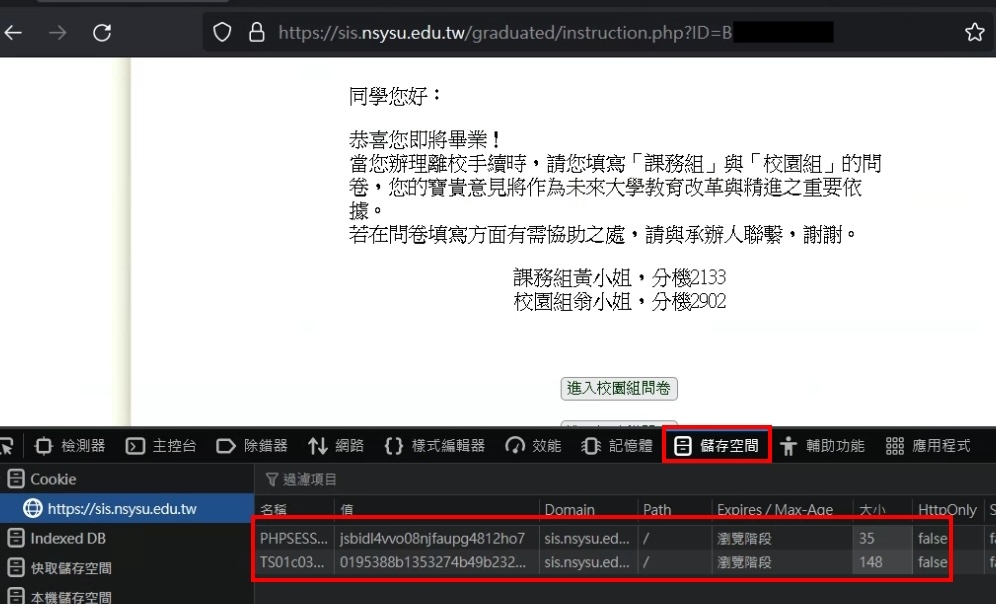Open the tracking protection shield icon

[222, 32]
